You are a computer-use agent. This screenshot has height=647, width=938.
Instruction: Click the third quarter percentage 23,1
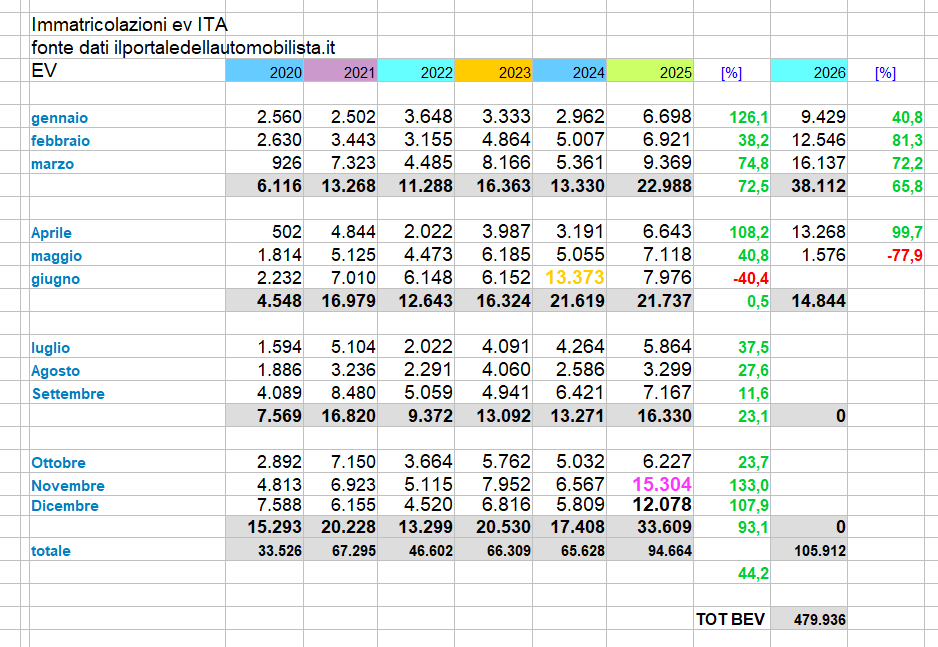[753, 416]
